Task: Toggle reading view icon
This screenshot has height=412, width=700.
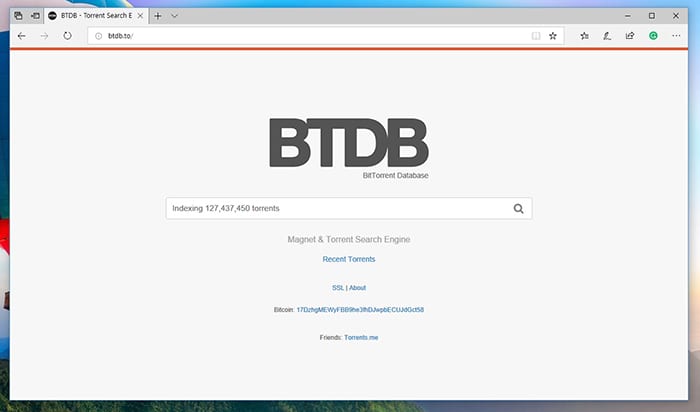Action: pyautogui.click(x=536, y=36)
